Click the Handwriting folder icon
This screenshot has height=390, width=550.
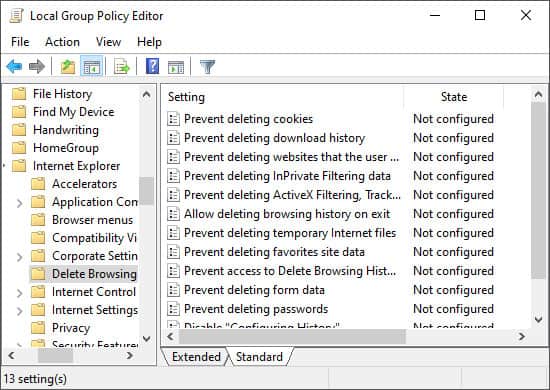pyautogui.click(x=19, y=130)
